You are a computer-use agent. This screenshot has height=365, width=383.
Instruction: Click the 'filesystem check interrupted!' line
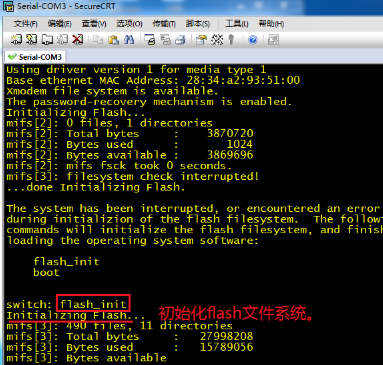point(133,176)
